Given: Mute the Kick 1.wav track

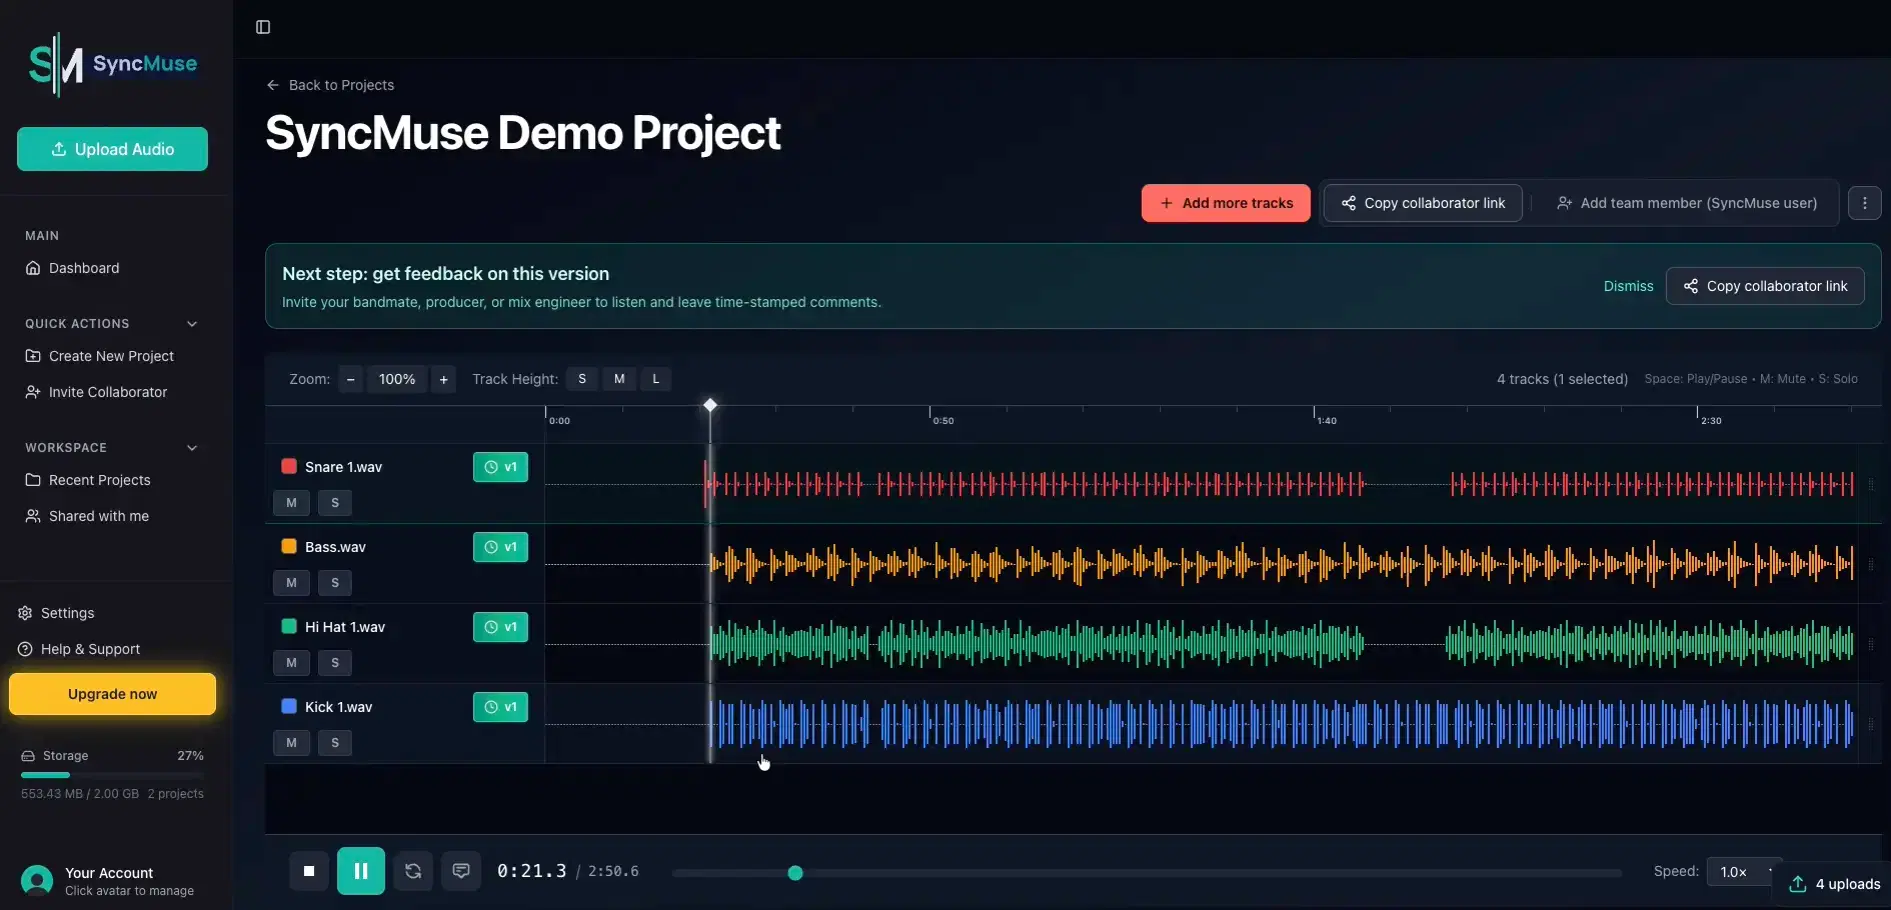Looking at the screenshot, I should coord(290,742).
